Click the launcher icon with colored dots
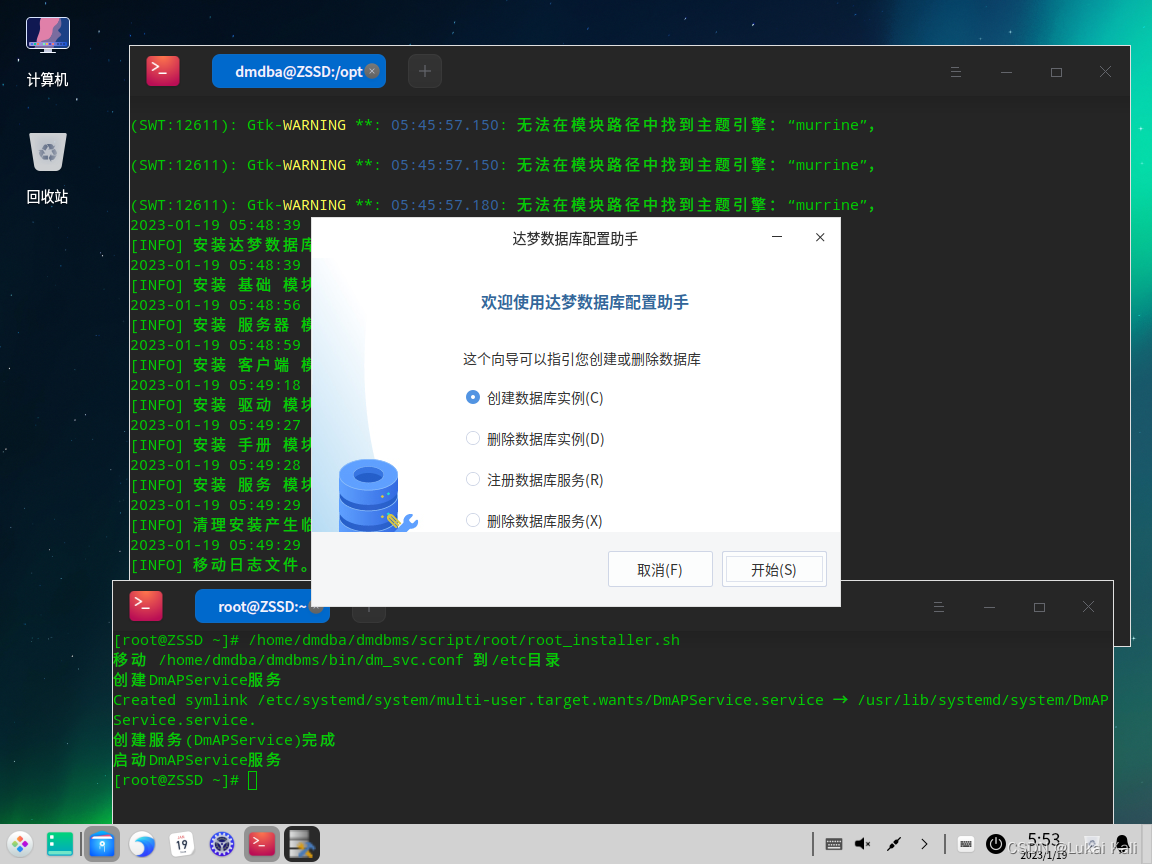1152x864 pixels. click(20, 843)
